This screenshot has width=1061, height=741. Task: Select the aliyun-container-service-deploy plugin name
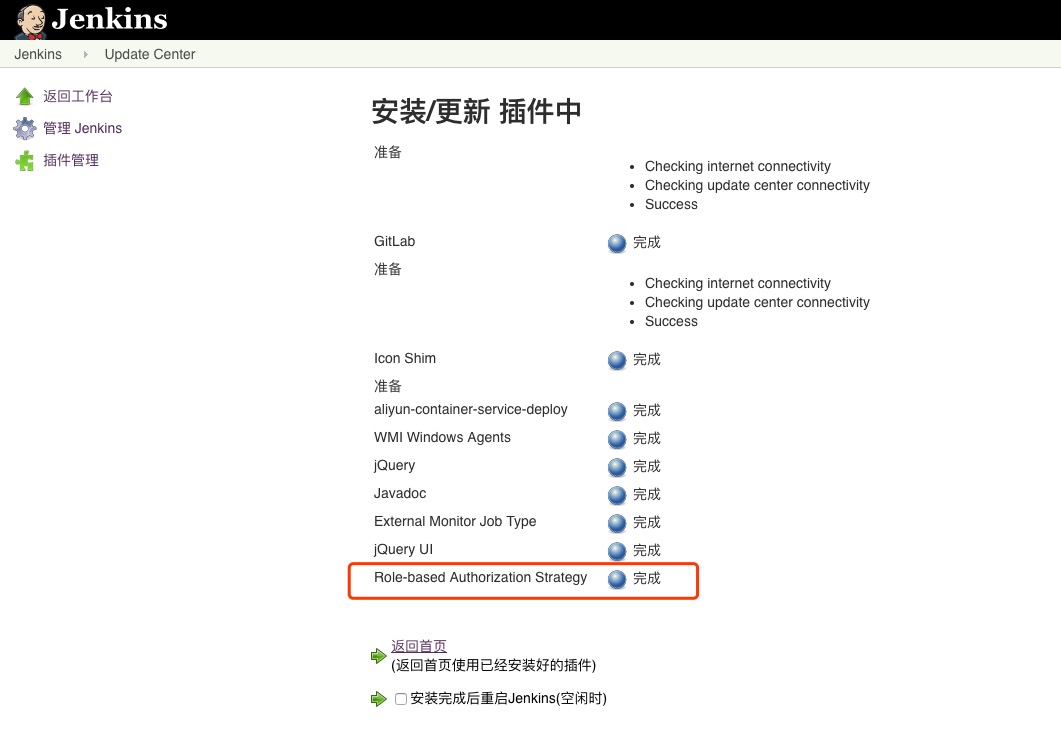pos(471,409)
